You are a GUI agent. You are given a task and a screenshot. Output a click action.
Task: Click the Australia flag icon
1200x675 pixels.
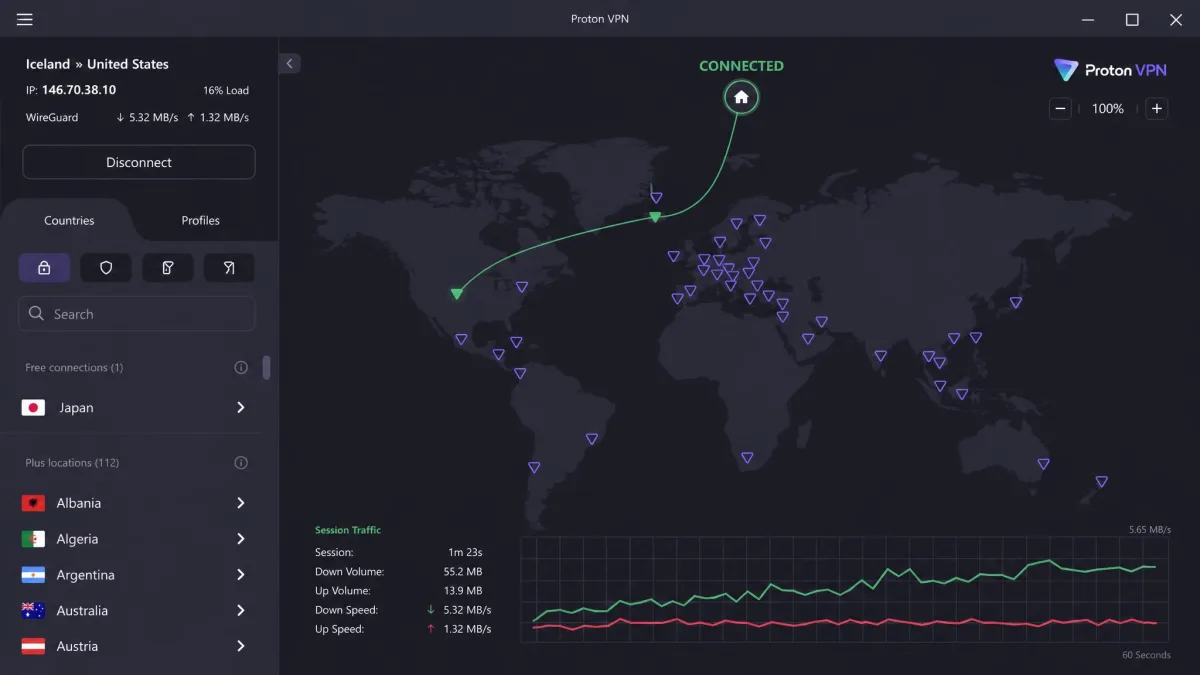[x=33, y=610]
